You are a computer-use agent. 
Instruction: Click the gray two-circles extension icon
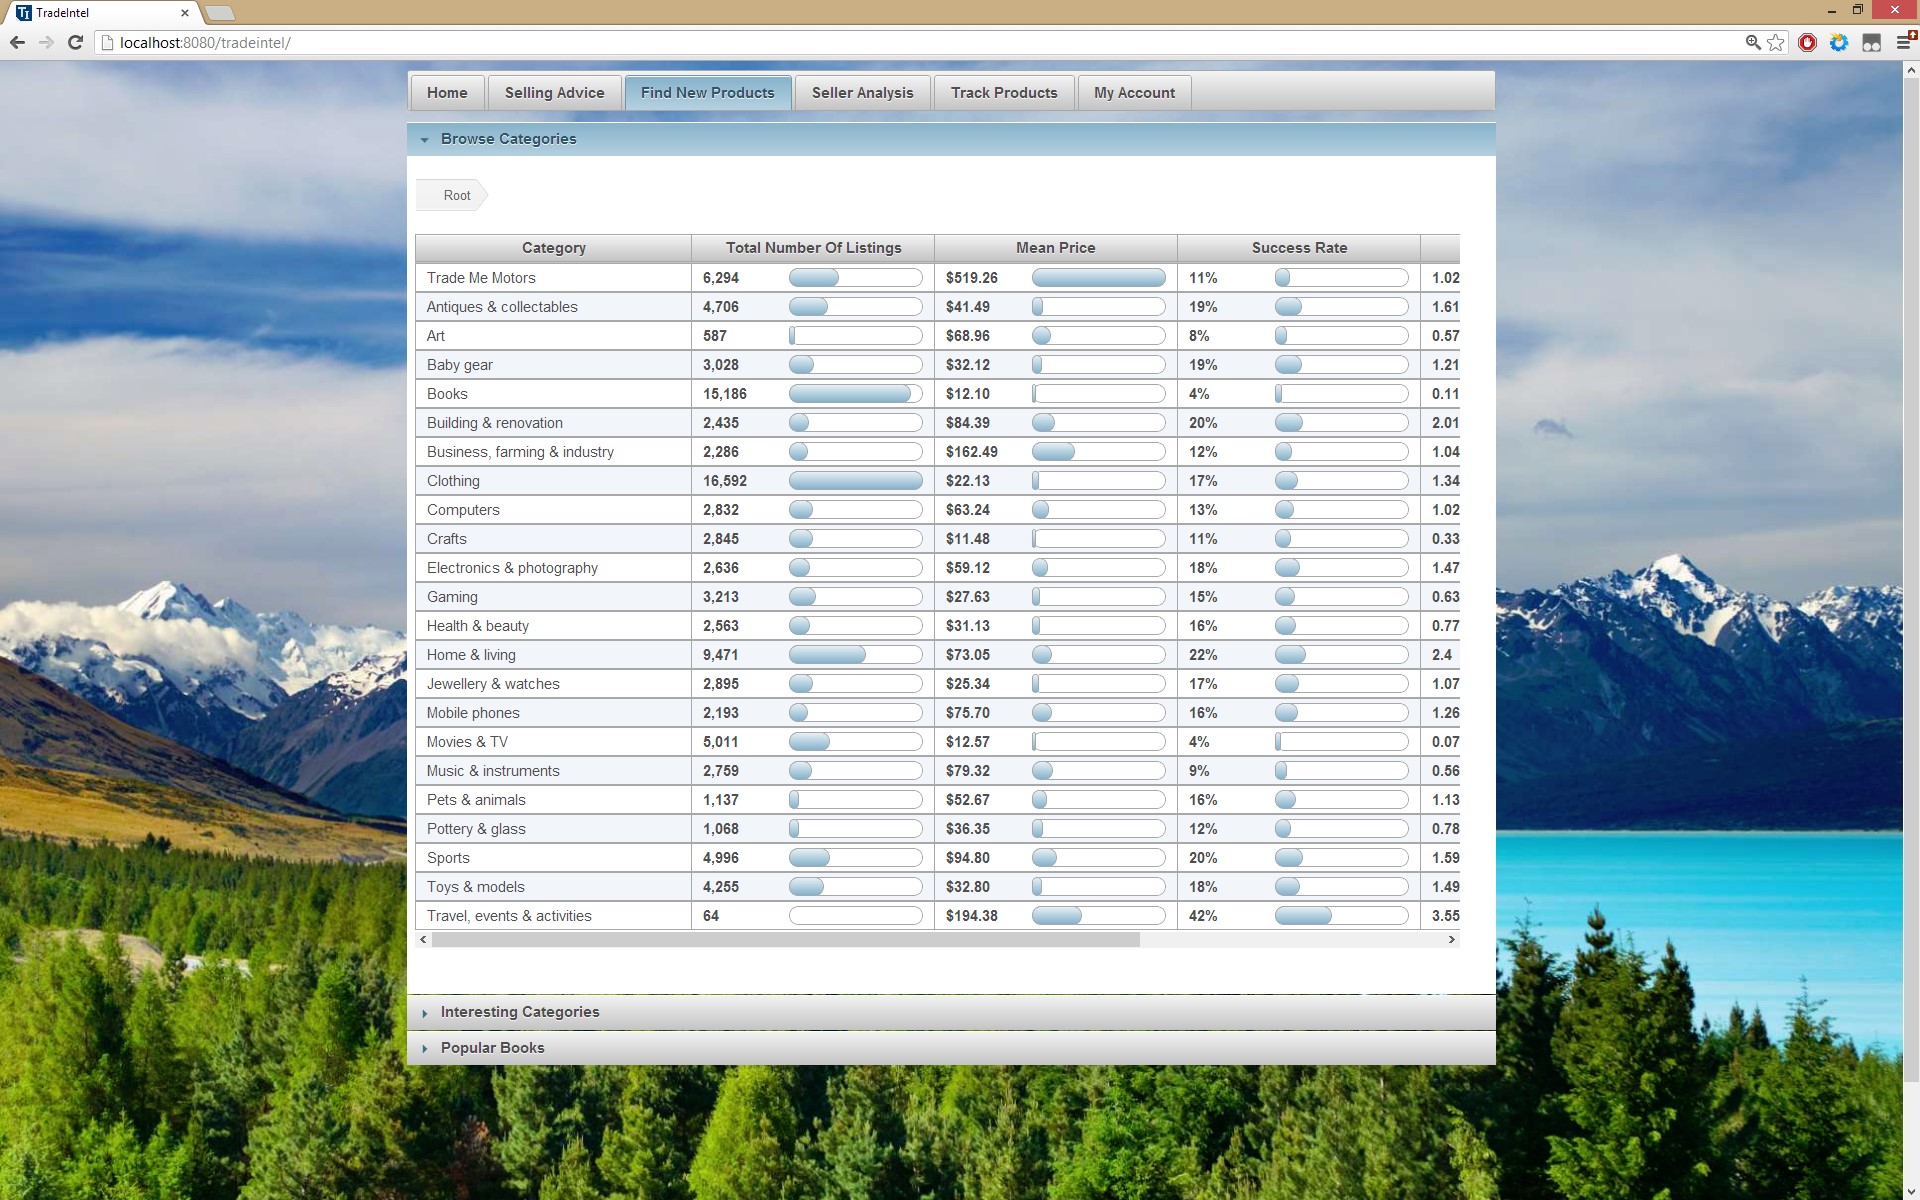(x=1872, y=42)
